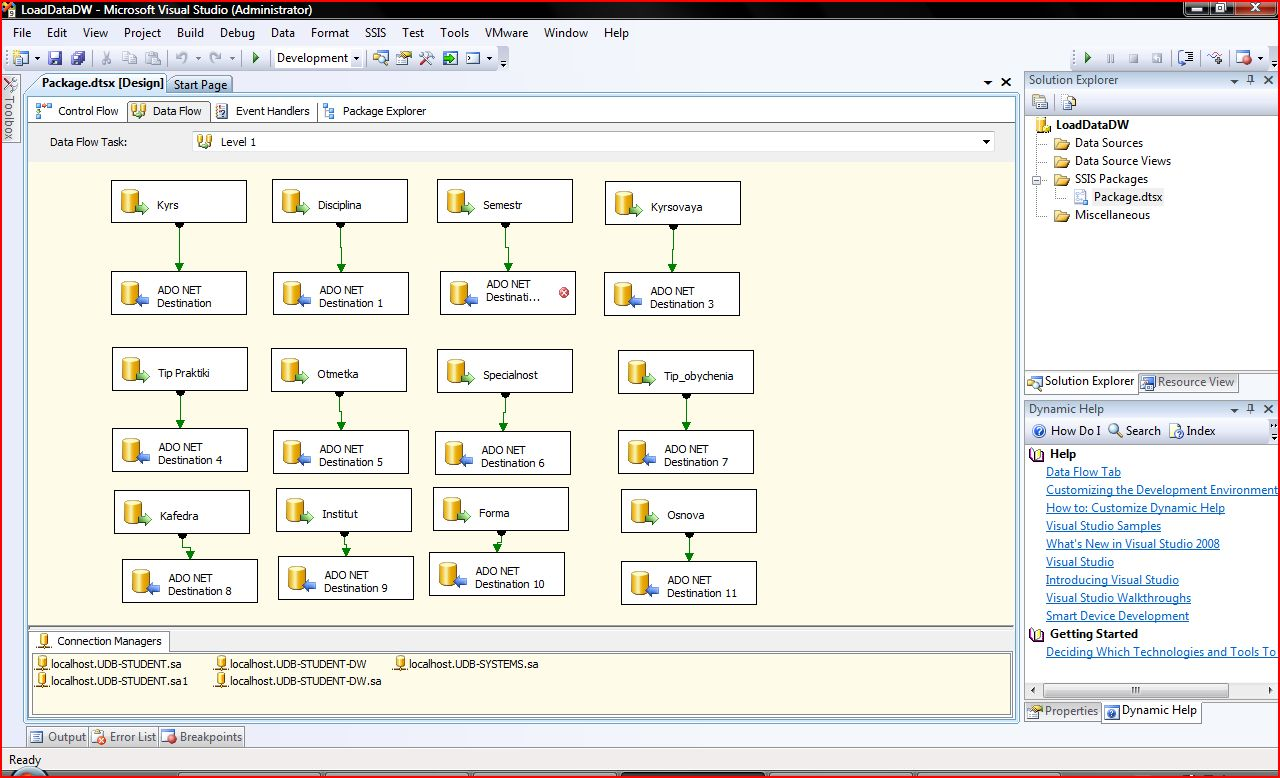Switch to the Properties tab

(x=1063, y=711)
